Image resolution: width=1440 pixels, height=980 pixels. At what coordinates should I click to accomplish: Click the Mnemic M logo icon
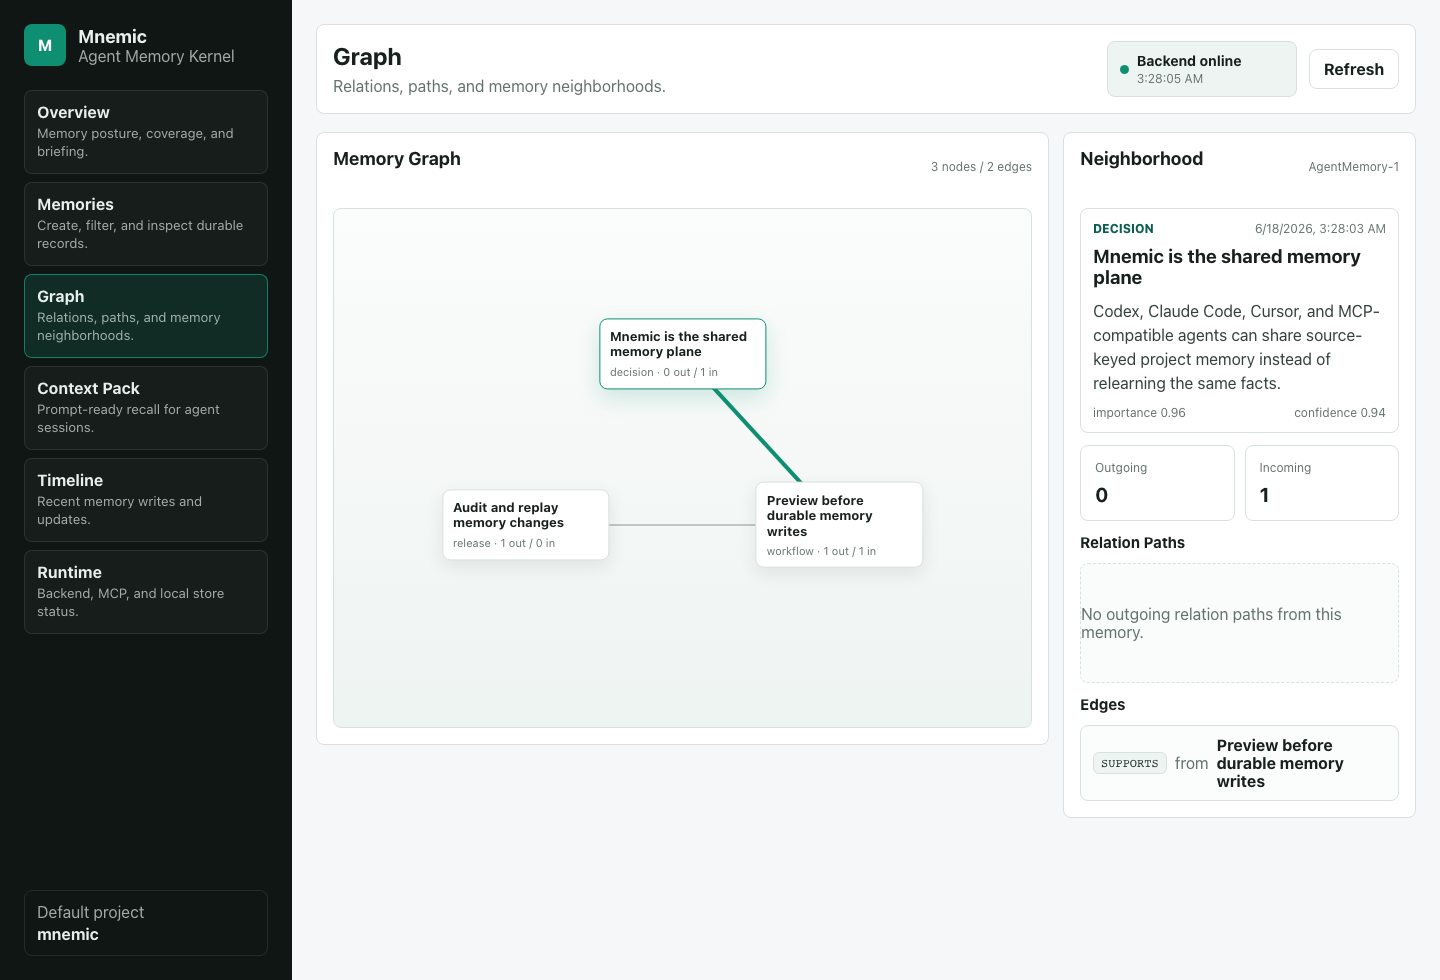pos(45,45)
